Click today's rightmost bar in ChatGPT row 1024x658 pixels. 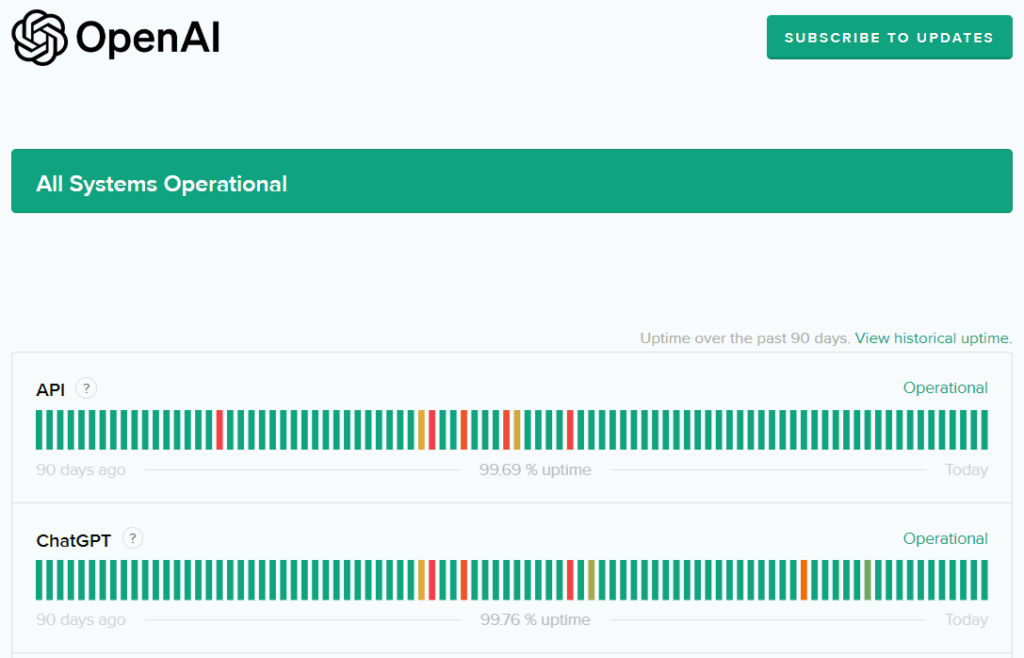[x=984, y=580]
